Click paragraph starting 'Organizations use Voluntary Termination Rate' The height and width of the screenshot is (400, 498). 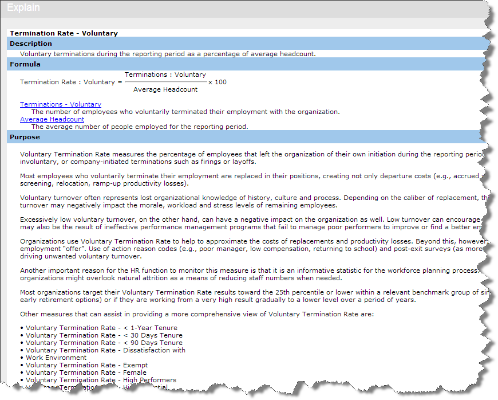[x=253, y=249]
